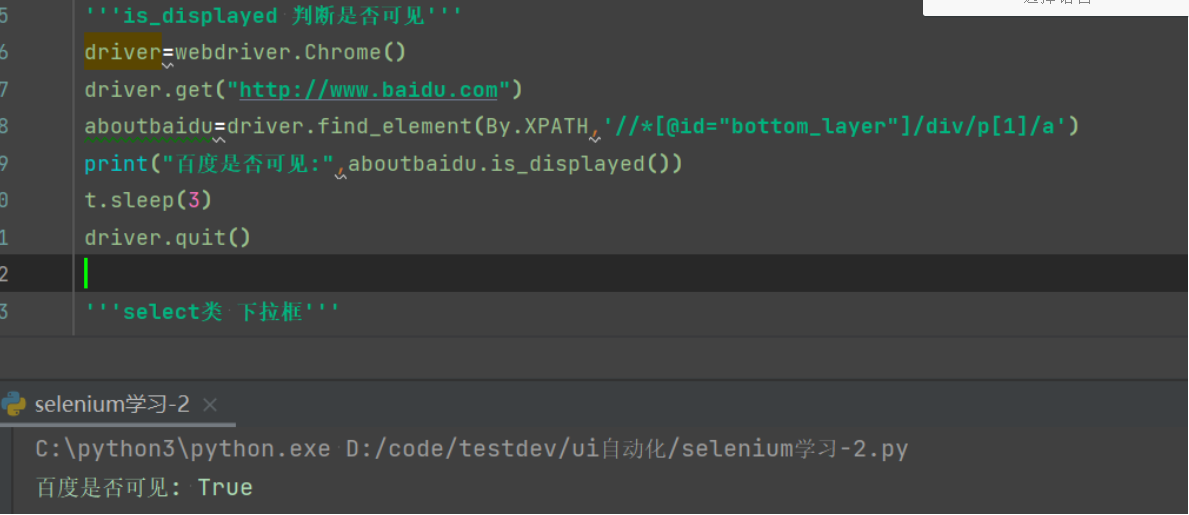Click the 'select类 下拉框' docstring

coord(212,311)
